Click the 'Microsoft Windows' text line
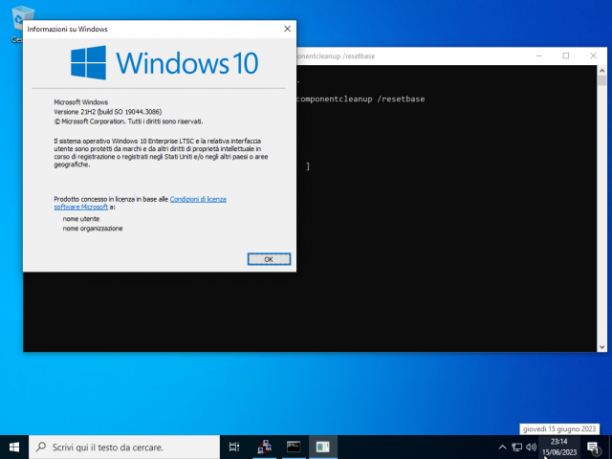 (81, 102)
